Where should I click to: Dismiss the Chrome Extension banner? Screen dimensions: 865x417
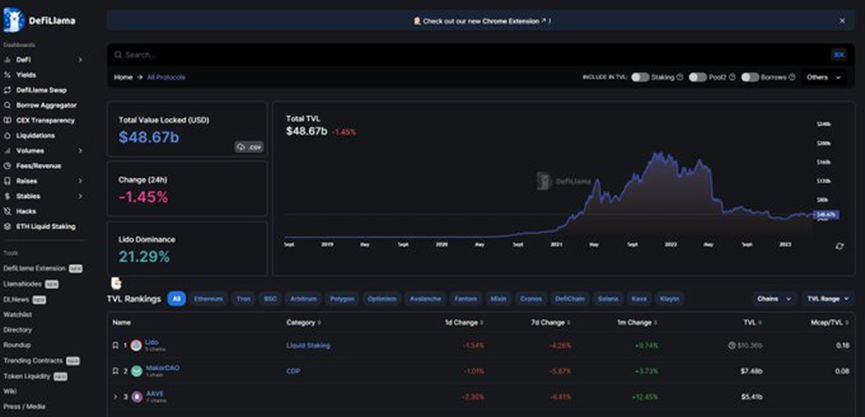[x=842, y=20]
